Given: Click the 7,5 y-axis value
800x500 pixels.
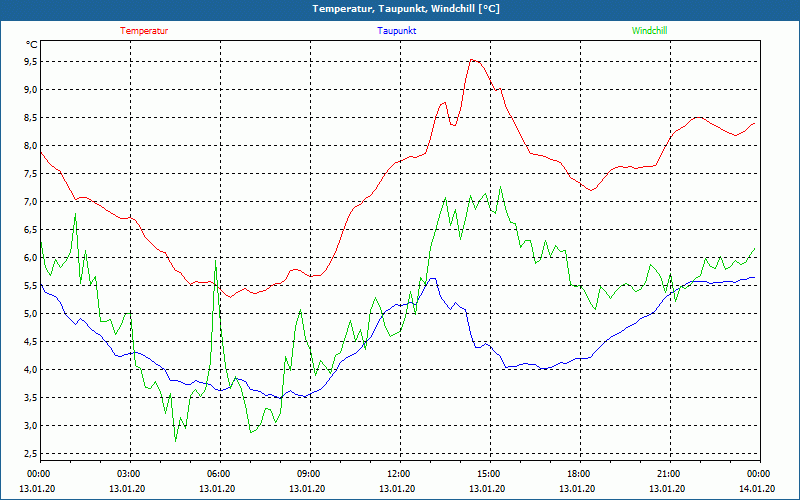Looking at the screenshot, I should pyautogui.click(x=32, y=174).
